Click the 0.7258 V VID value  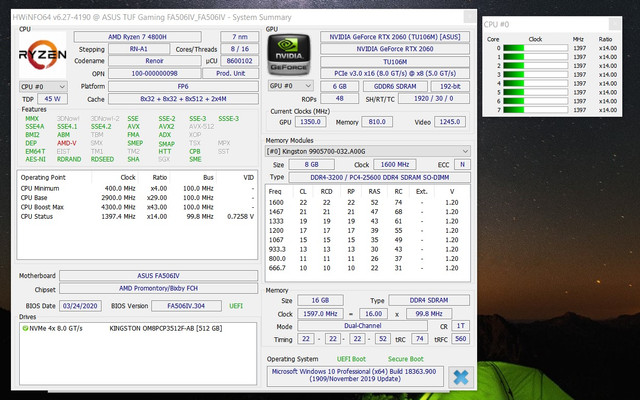point(240,217)
